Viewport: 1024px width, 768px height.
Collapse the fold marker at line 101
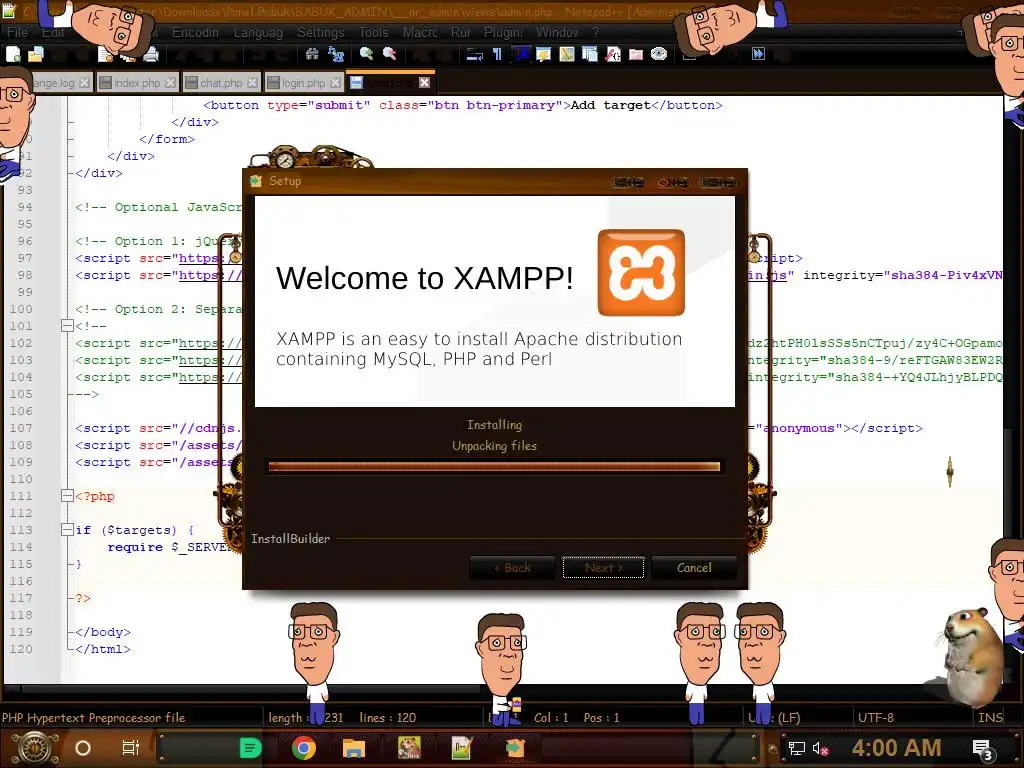67,325
